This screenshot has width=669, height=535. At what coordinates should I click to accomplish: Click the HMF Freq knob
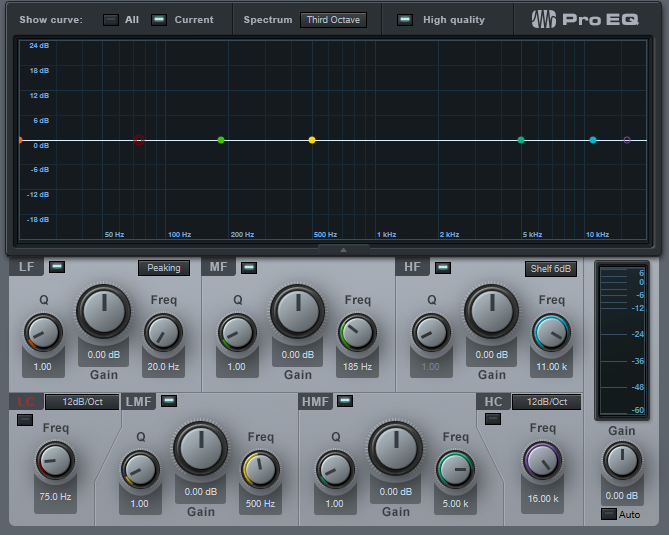point(455,470)
